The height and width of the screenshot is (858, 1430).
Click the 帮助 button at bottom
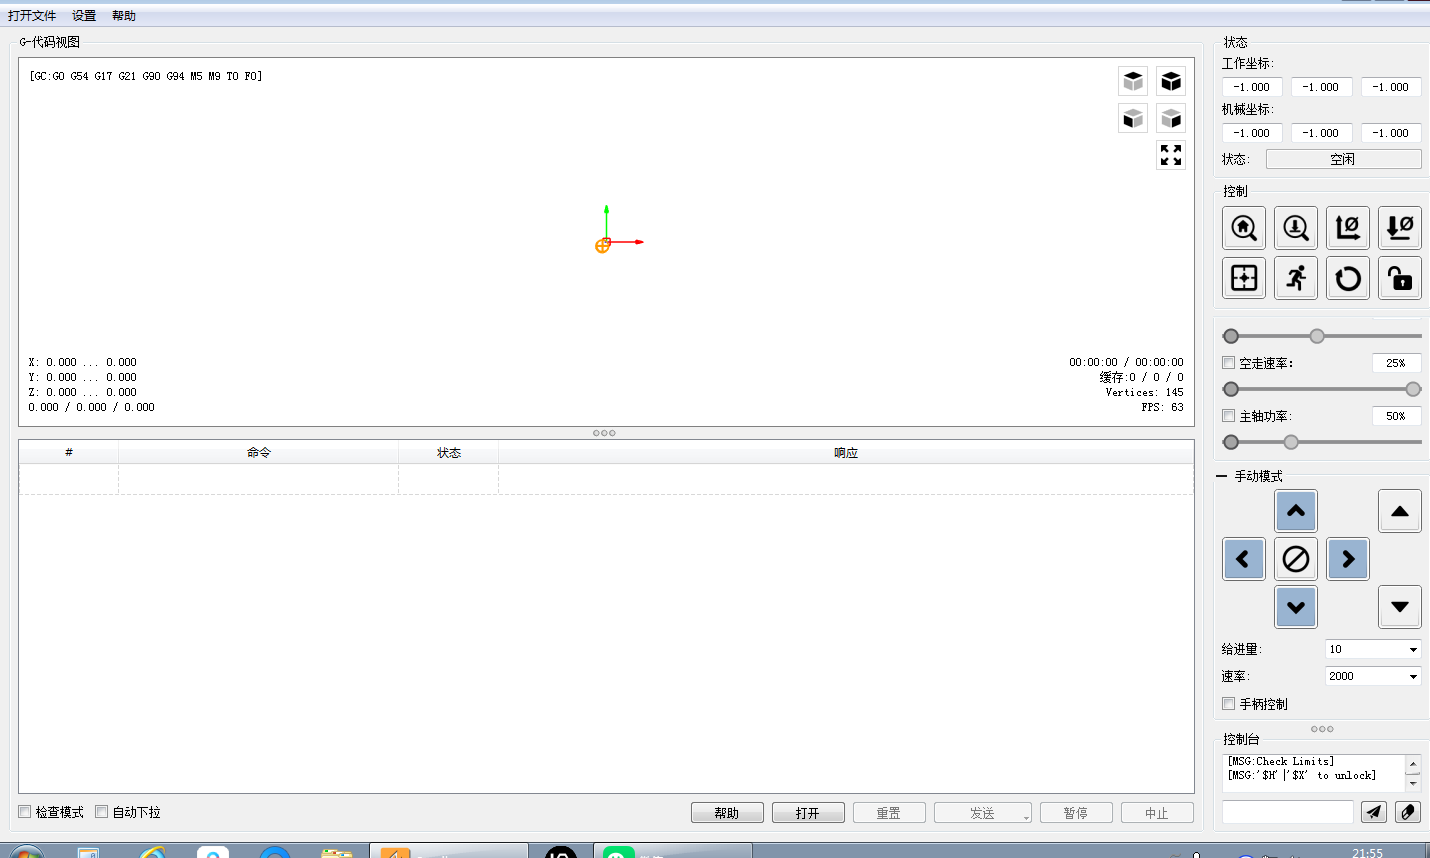[x=727, y=813]
